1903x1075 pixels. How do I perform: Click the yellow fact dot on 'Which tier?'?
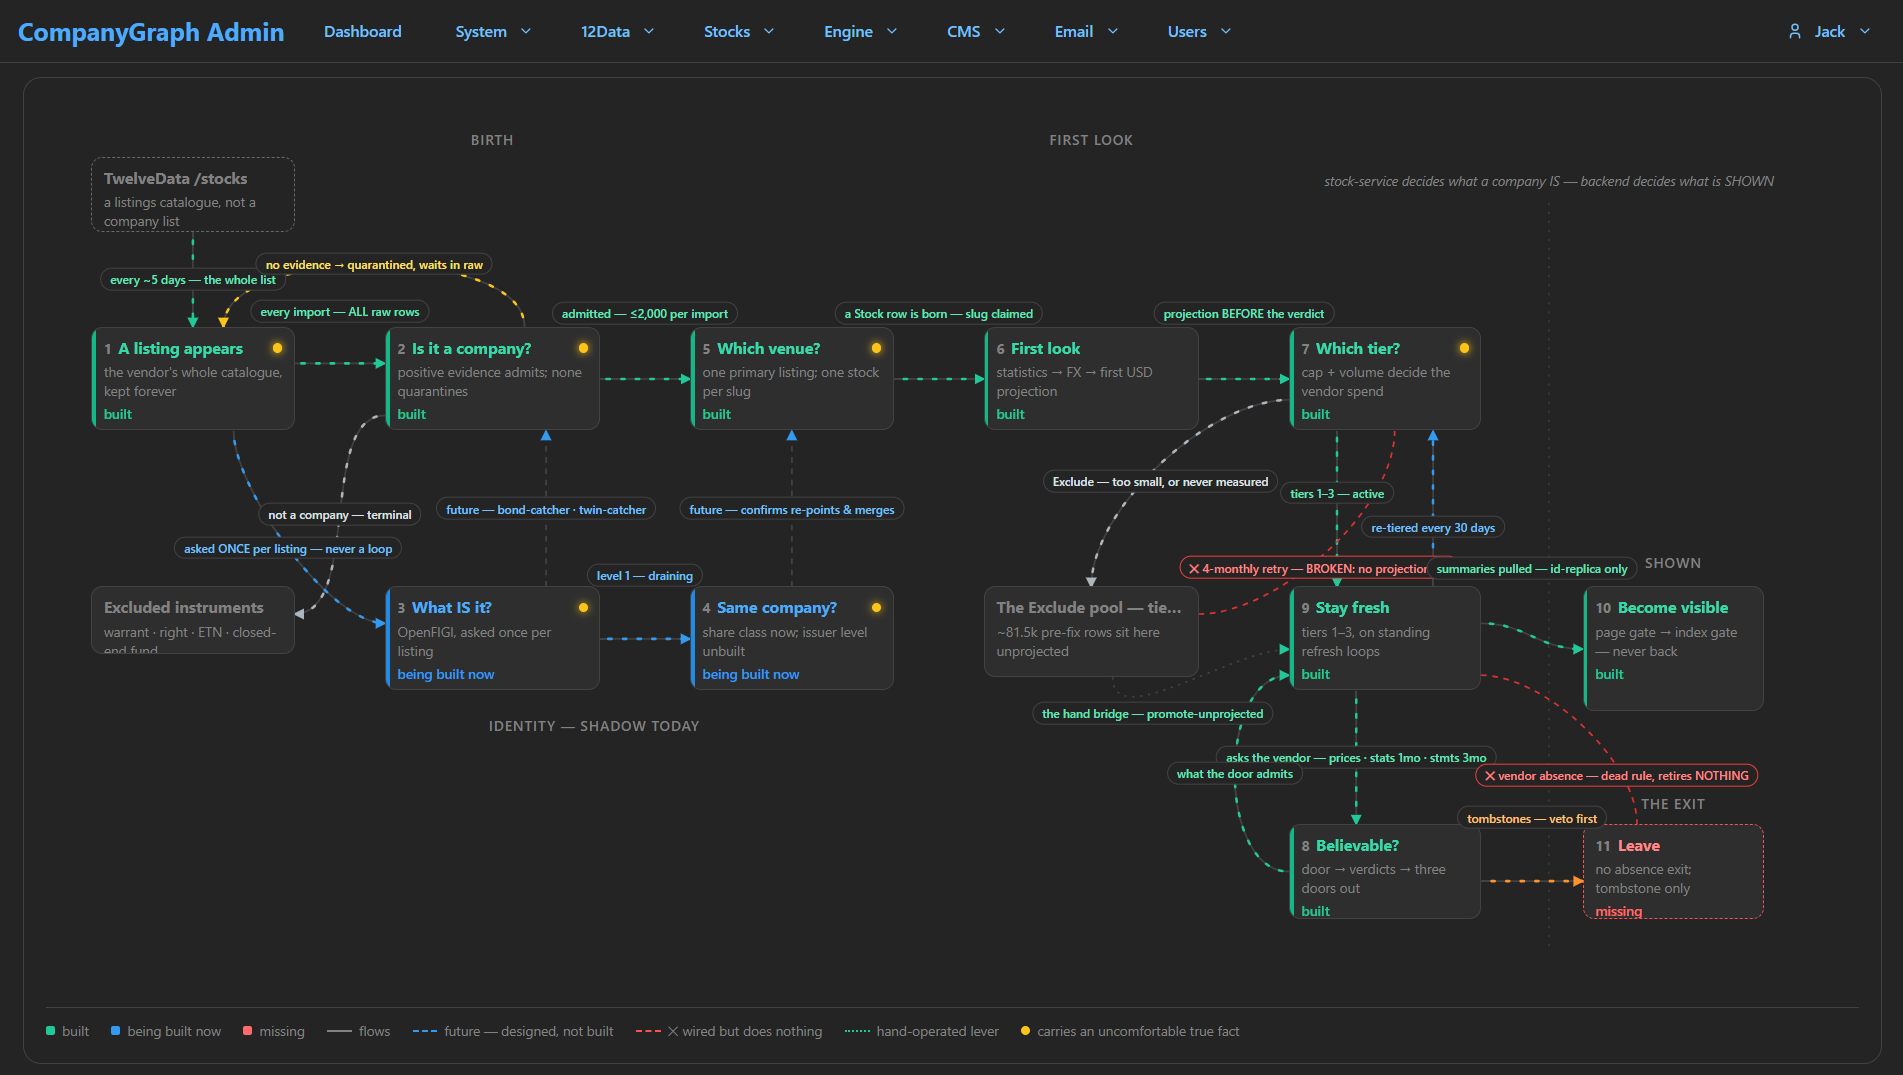(1464, 348)
